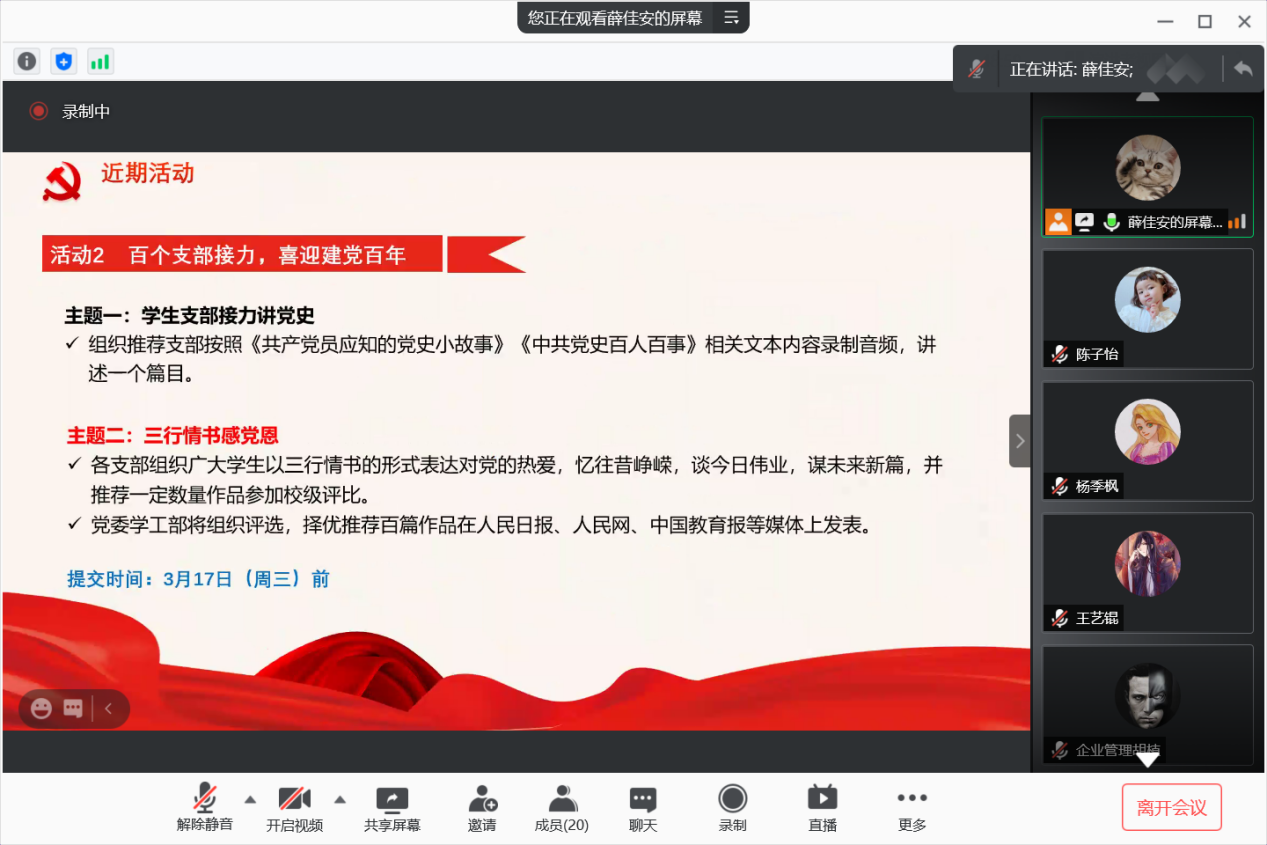1267x845 pixels.
Task: Select 陈子怡's video thumbnail
Action: tap(1147, 309)
